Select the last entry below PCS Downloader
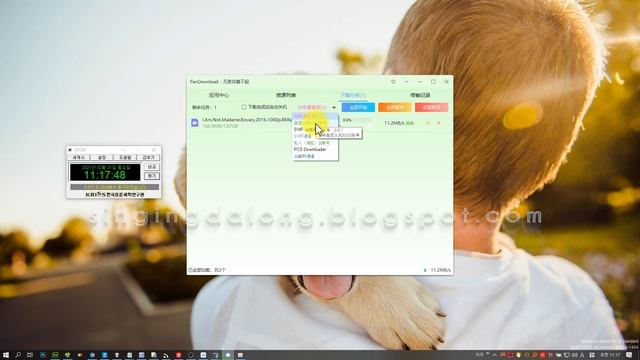Viewport: 640px width, 360px height. 304,156
